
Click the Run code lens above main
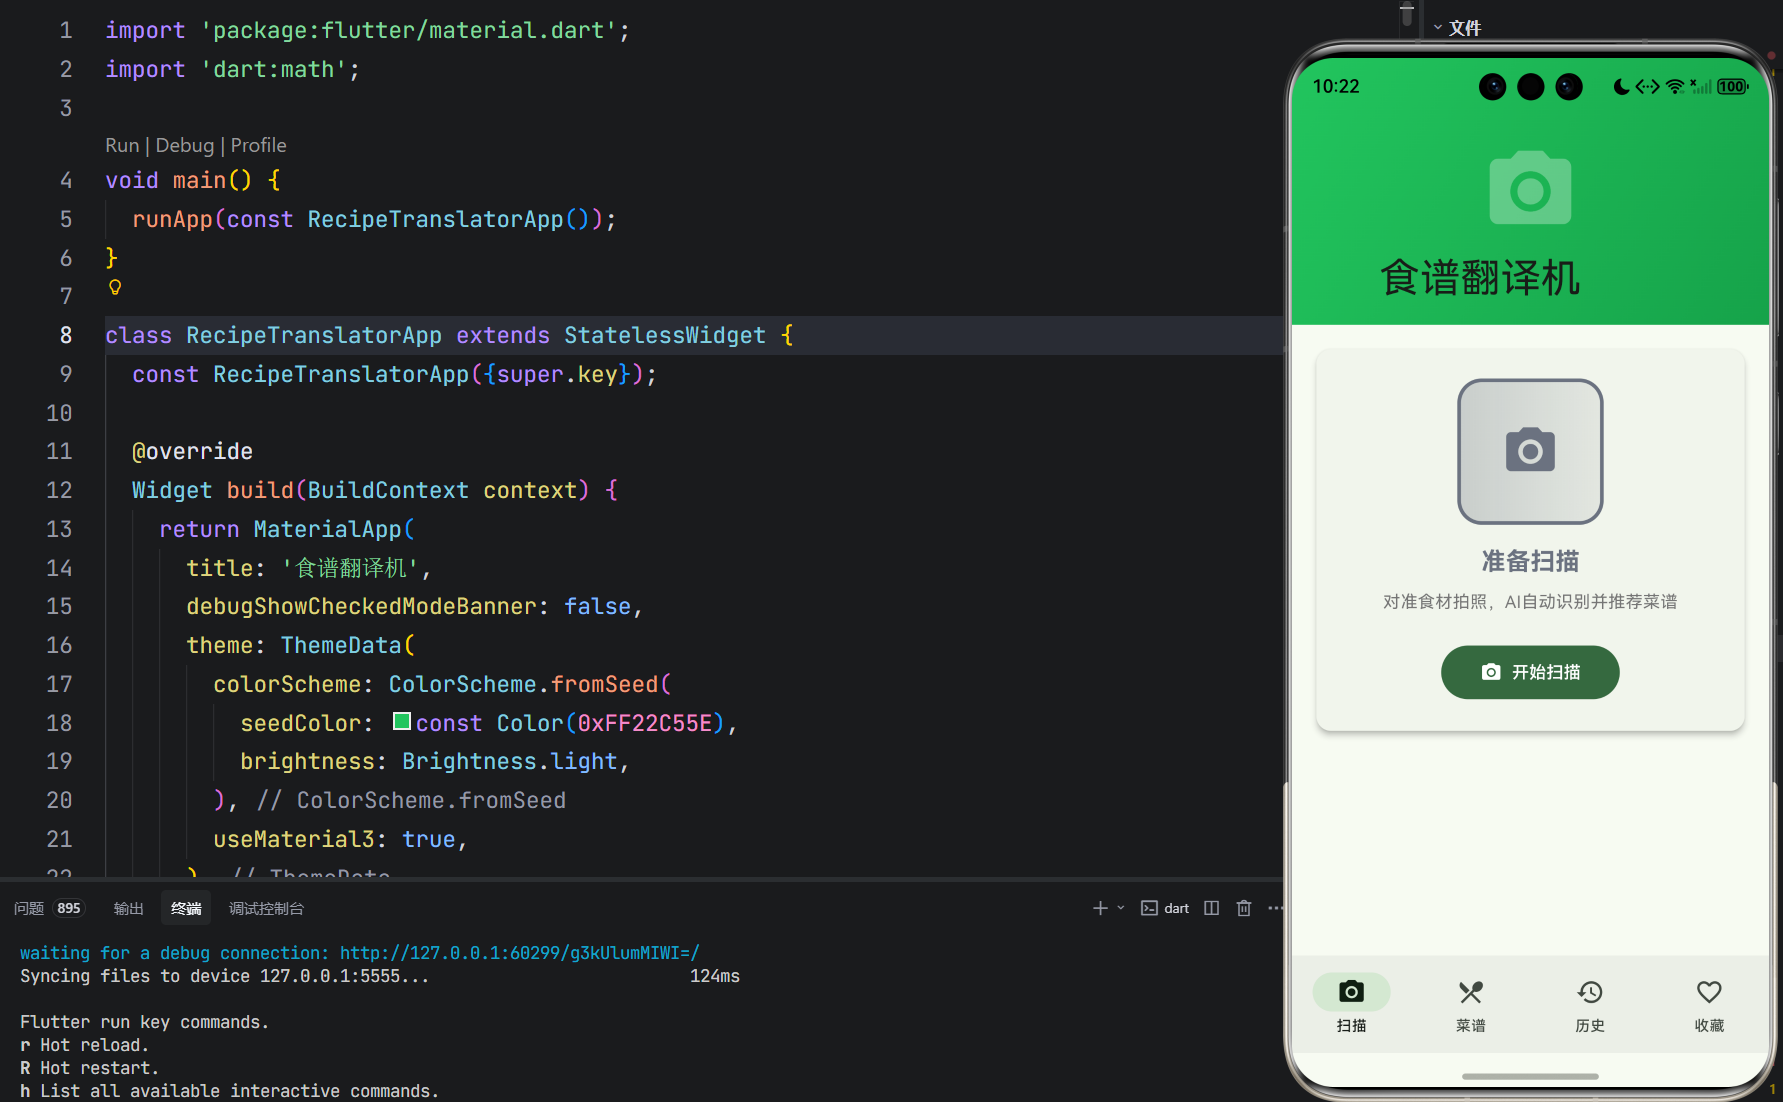click(x=122, y=145)
